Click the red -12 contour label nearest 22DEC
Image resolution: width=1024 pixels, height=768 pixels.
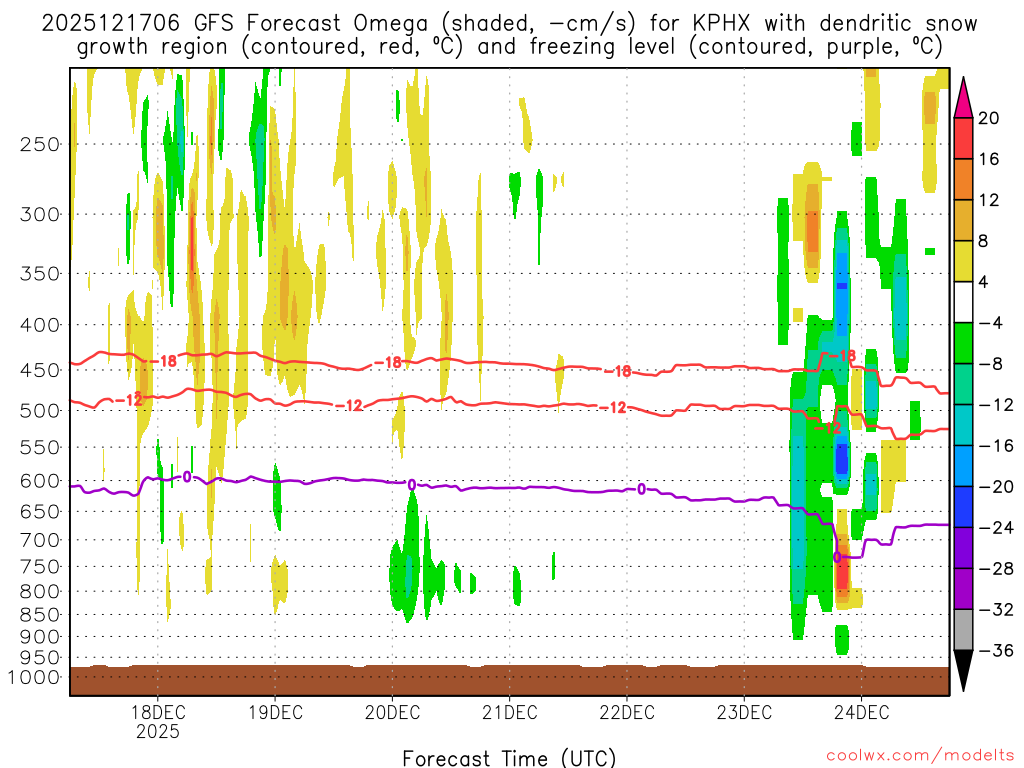(x=613, y=408)
